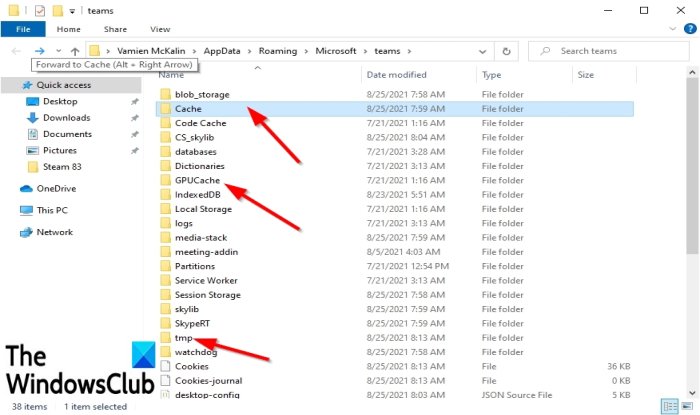Viewport: 700px width, 415px height.
Task: Click the scrollbar down arrow
Action: click(x=692, y=393)
